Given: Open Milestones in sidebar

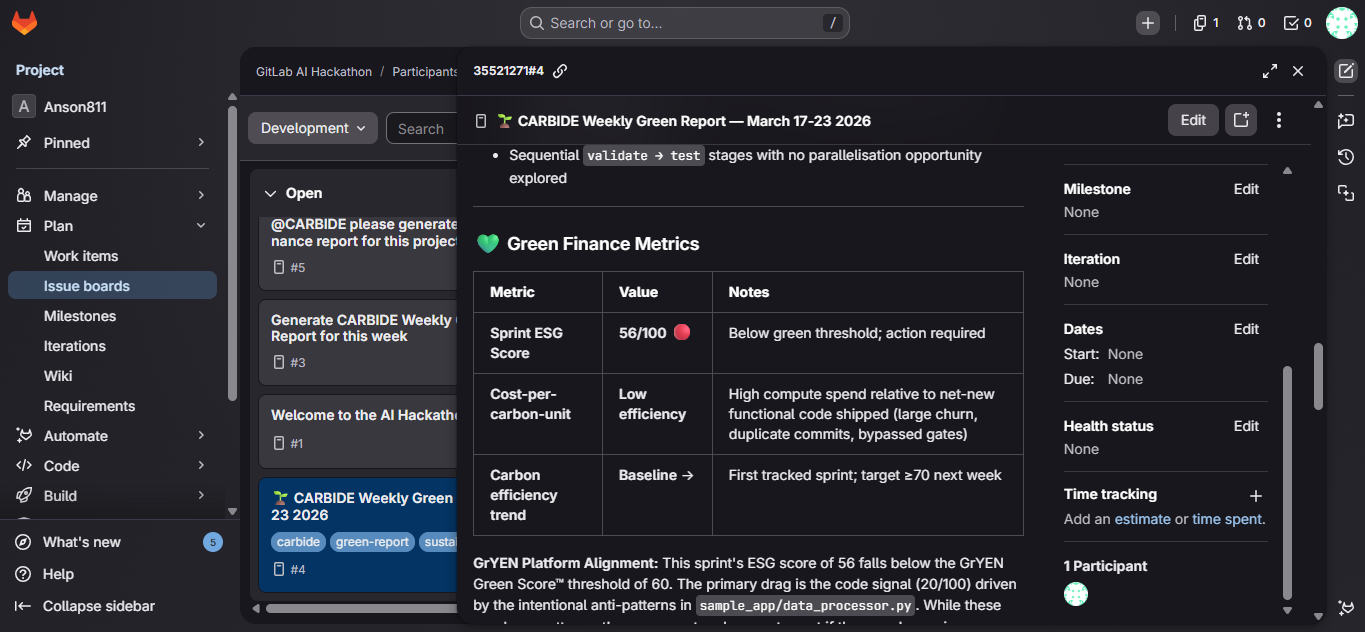Looking at the screenshot, I should click(112, 316).
